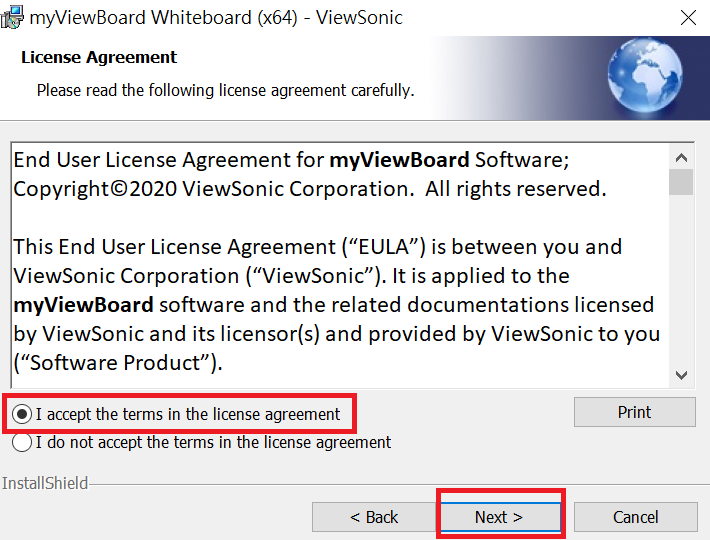Continue installation with the Next button
Viewport: 710px width, 540px height.
click(499, 517)
